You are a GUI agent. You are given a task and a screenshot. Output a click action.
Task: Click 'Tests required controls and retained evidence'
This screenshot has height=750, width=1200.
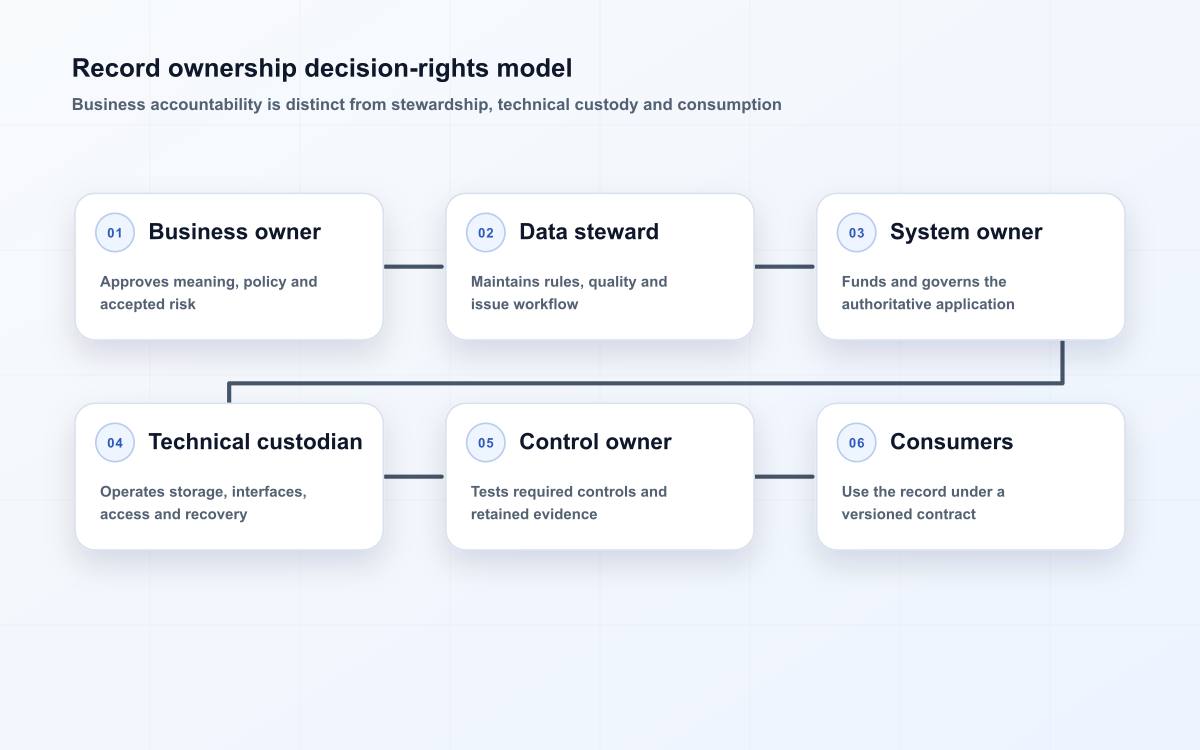point(569,503)
